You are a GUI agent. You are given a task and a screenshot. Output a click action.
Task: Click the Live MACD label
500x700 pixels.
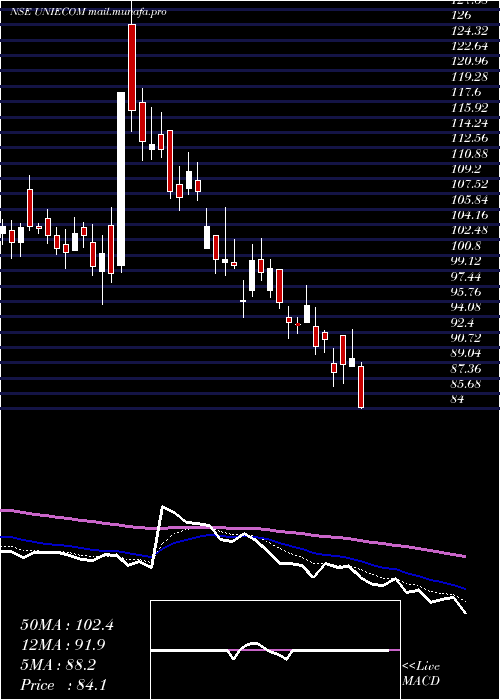421,674
